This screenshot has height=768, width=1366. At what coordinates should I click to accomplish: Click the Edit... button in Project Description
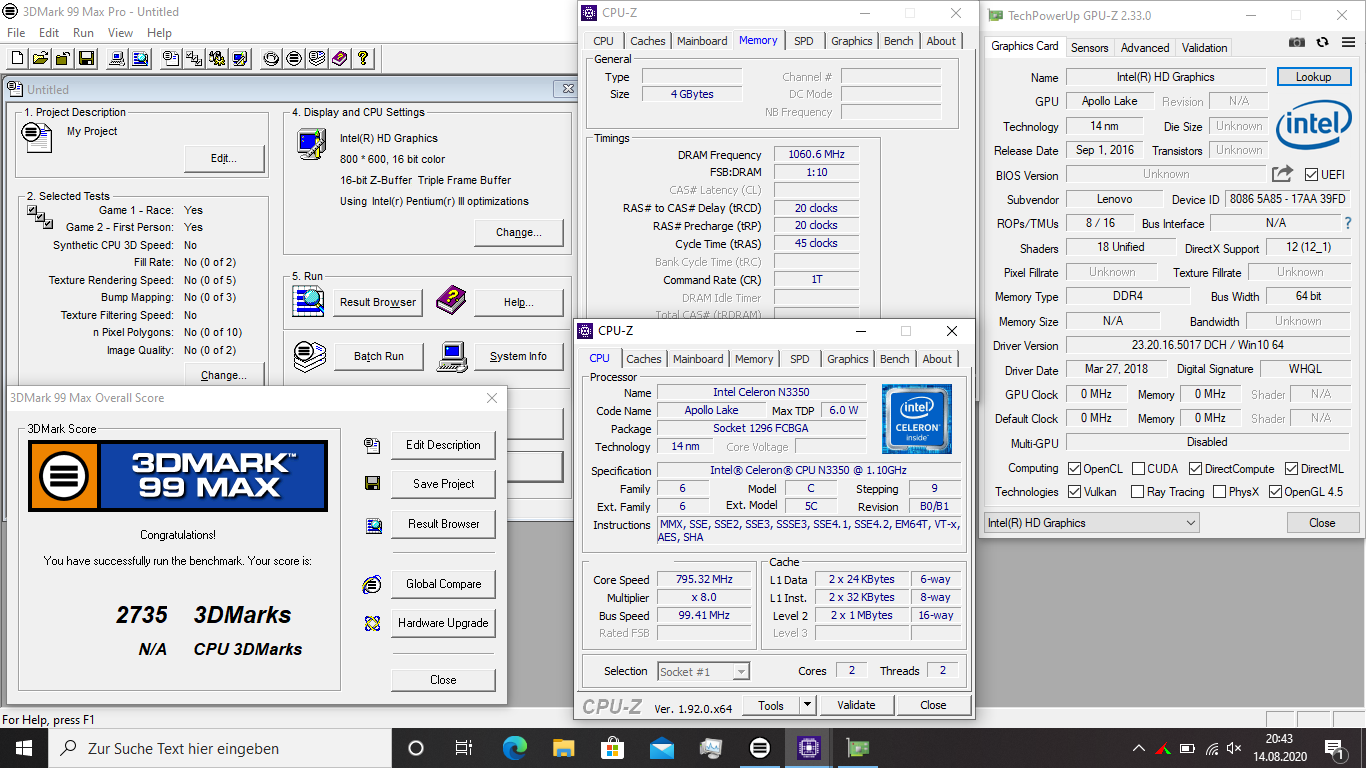[224, 159]
